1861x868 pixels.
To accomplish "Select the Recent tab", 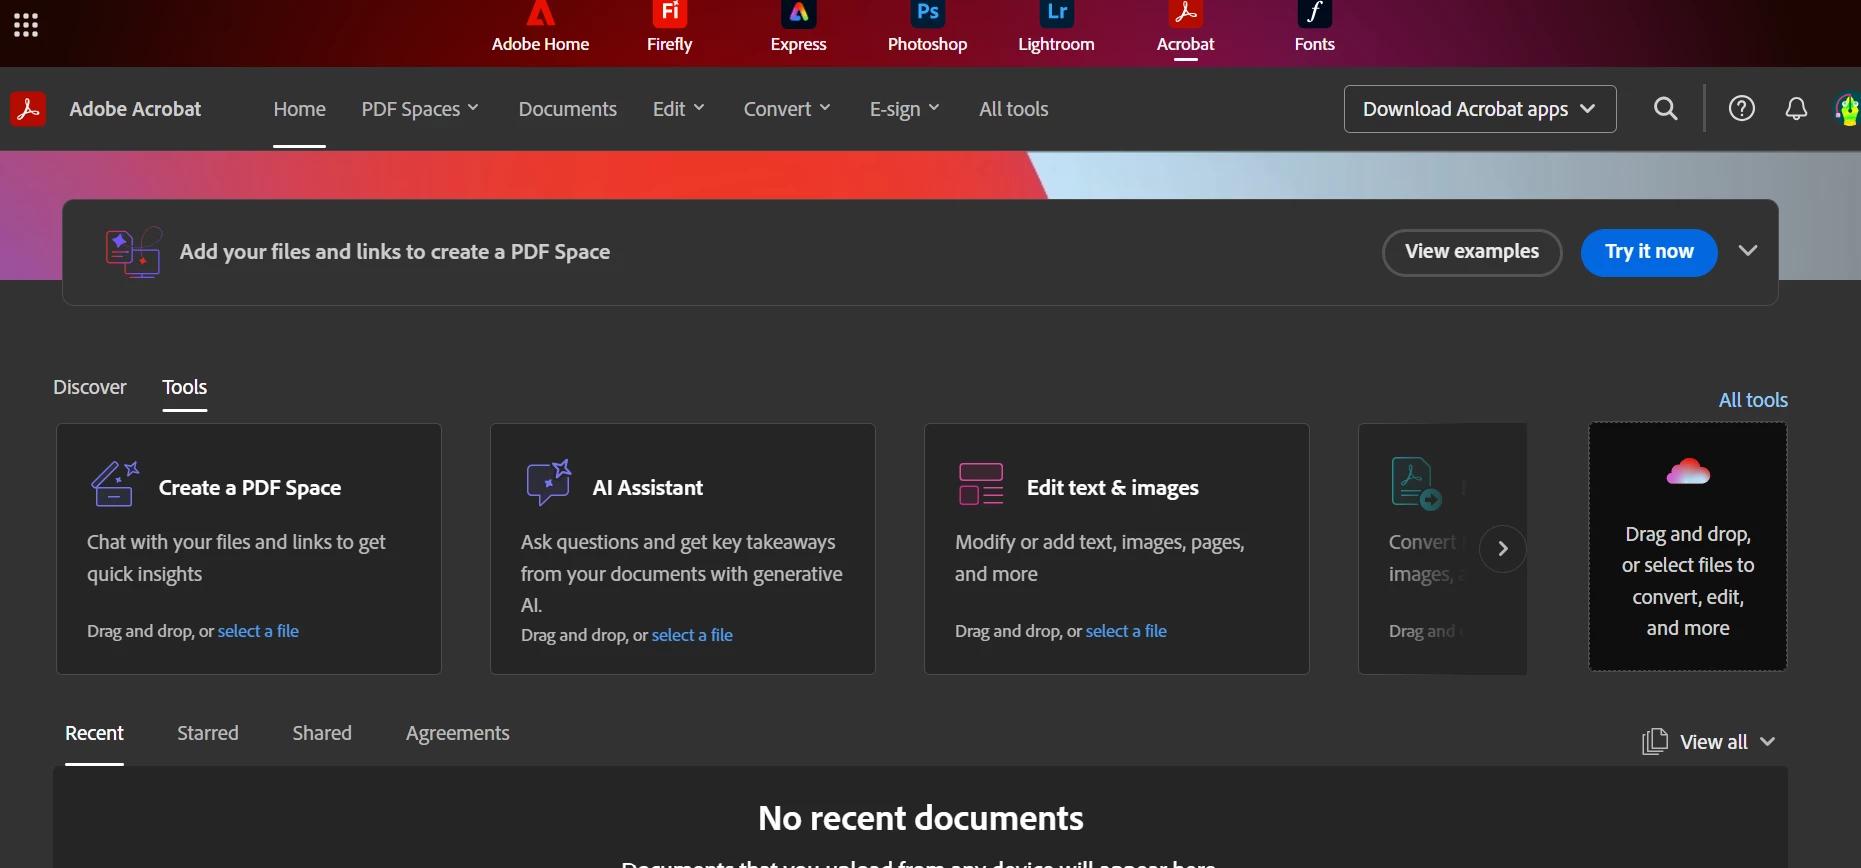I will pyautogui.click(x=94, y=733).
